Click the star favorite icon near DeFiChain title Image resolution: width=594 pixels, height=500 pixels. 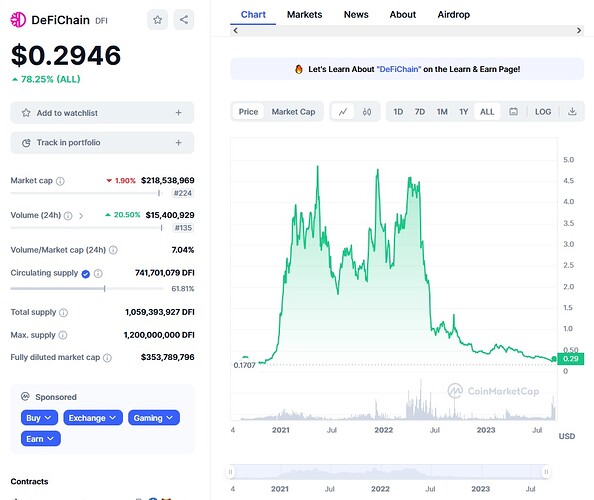click(x=158, y=20)
